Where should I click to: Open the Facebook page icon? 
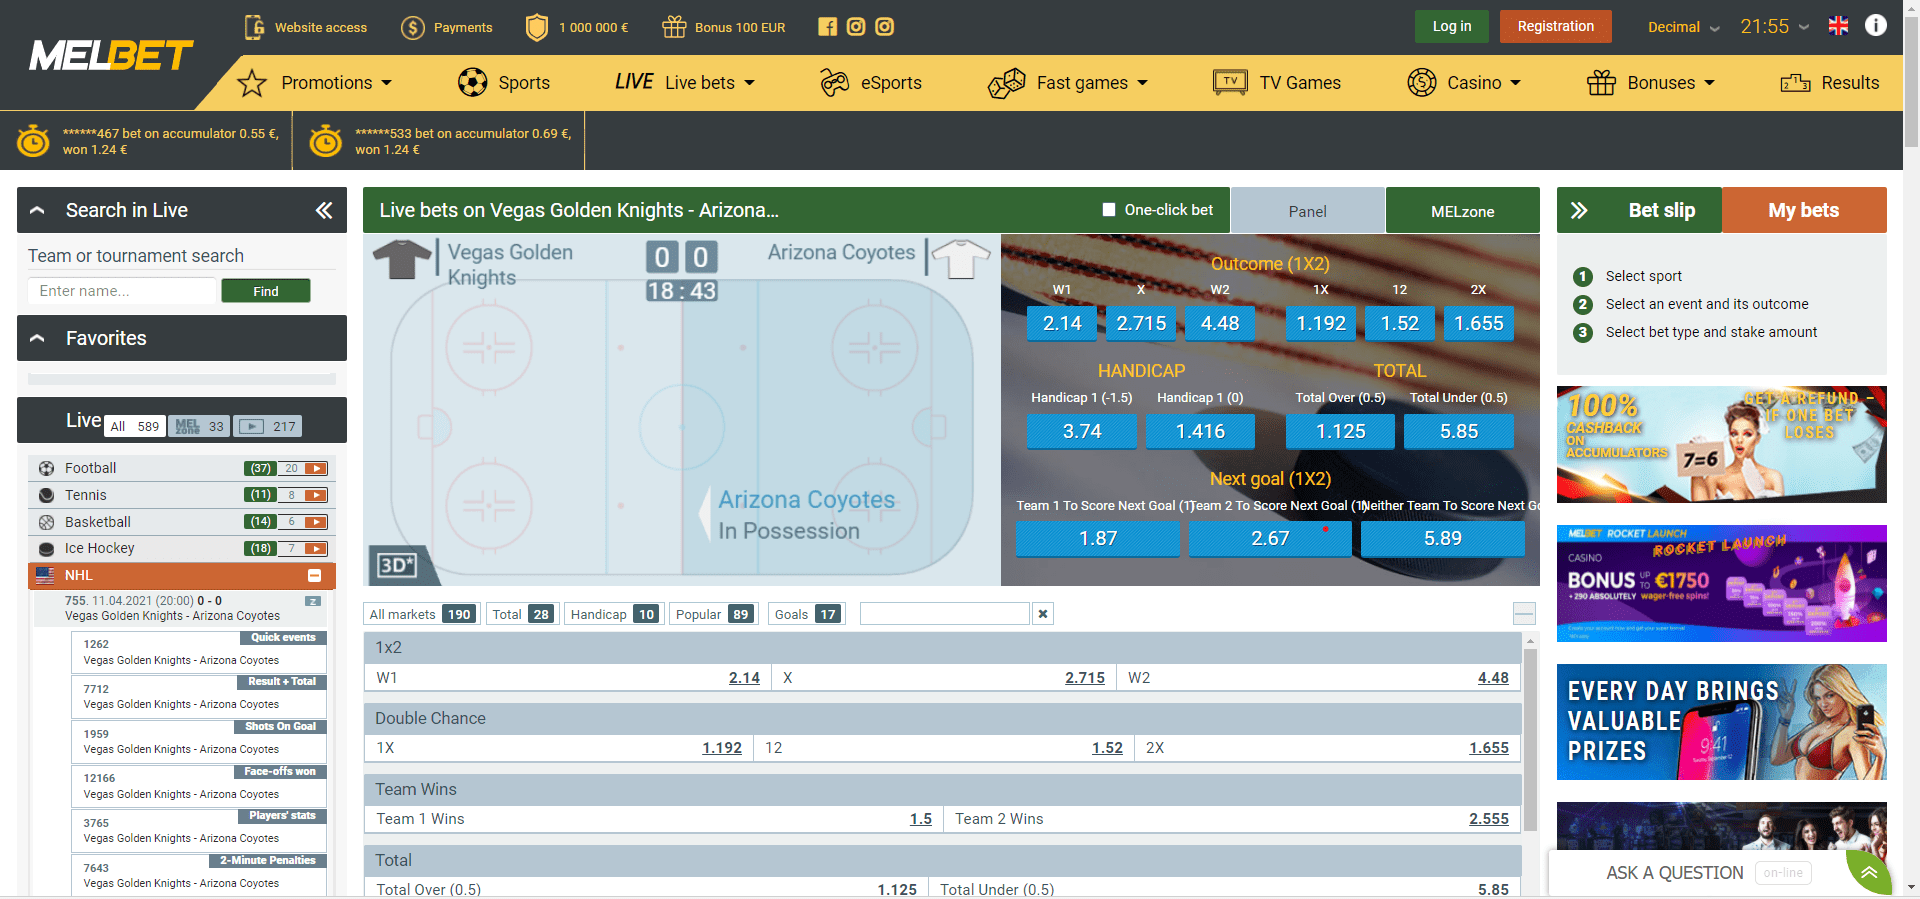coord(827,27)
